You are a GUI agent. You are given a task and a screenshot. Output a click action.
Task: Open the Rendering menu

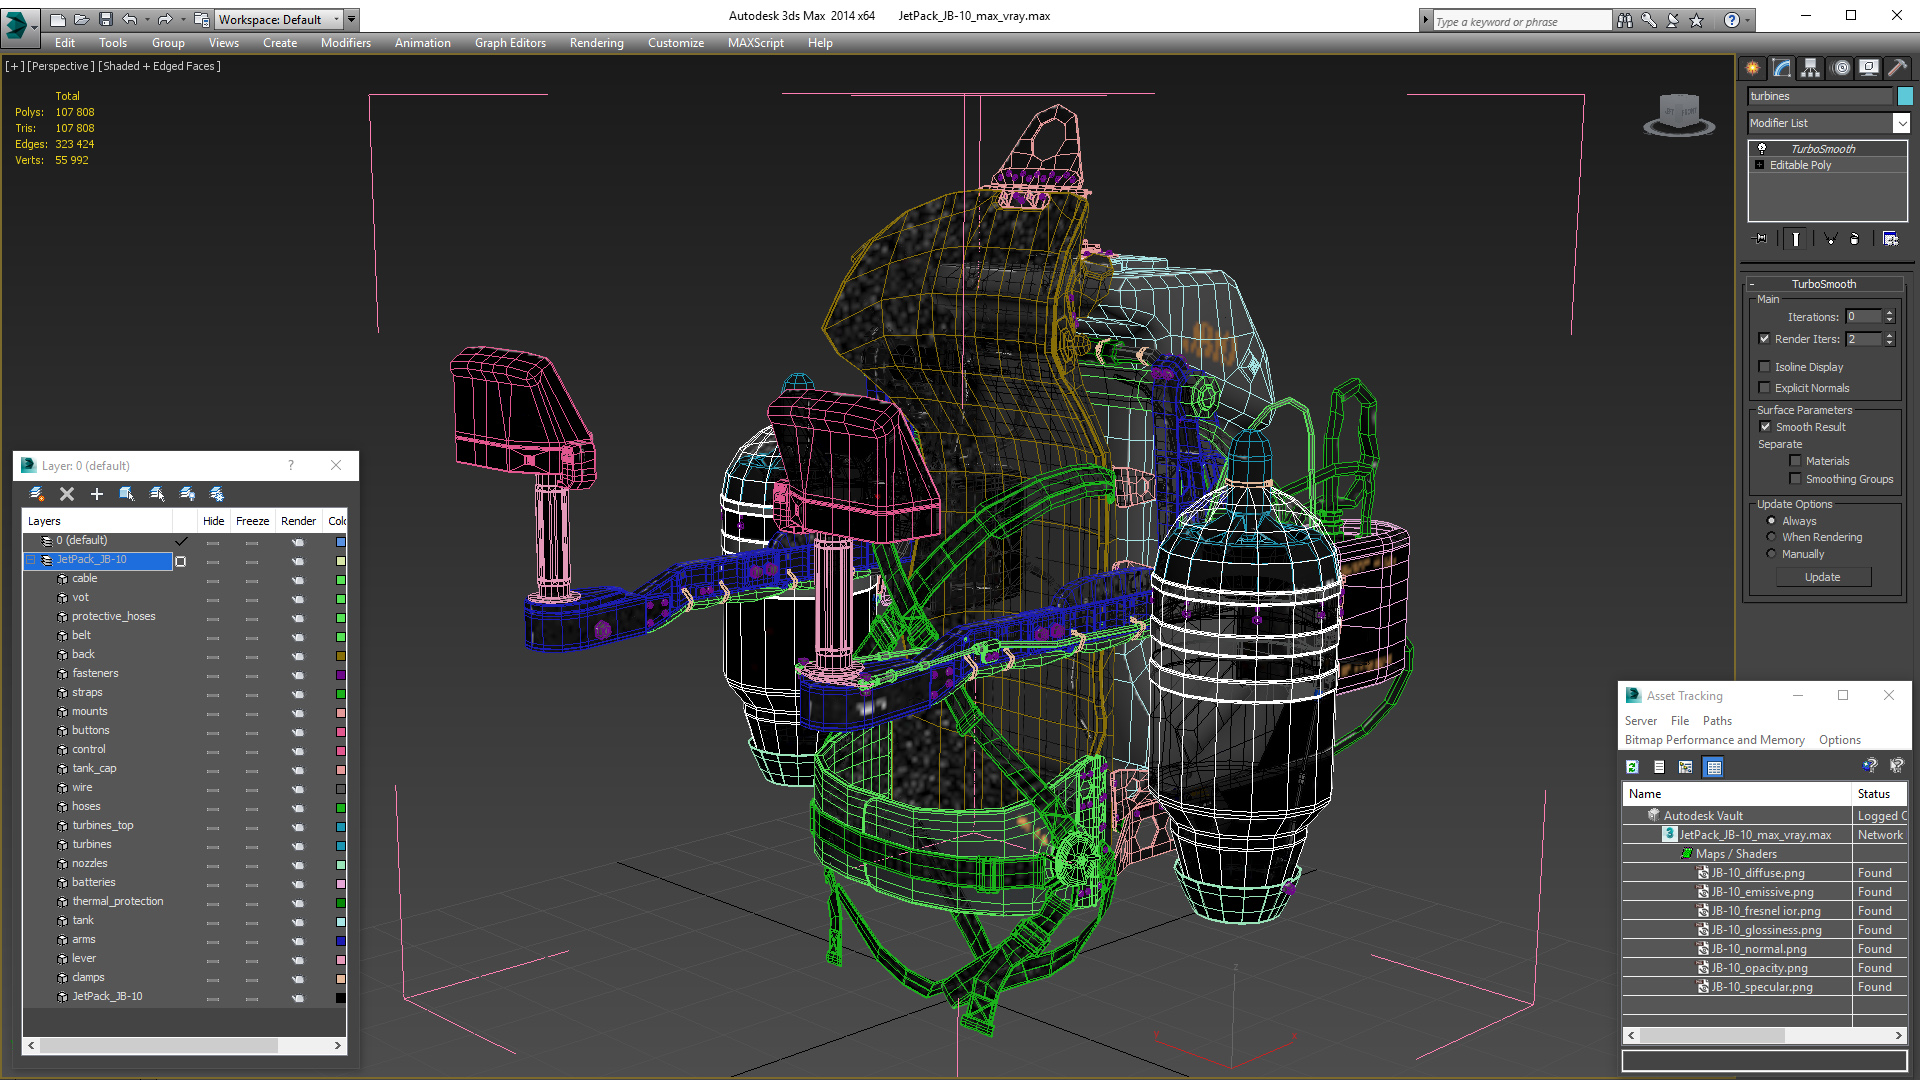(596, 43)
